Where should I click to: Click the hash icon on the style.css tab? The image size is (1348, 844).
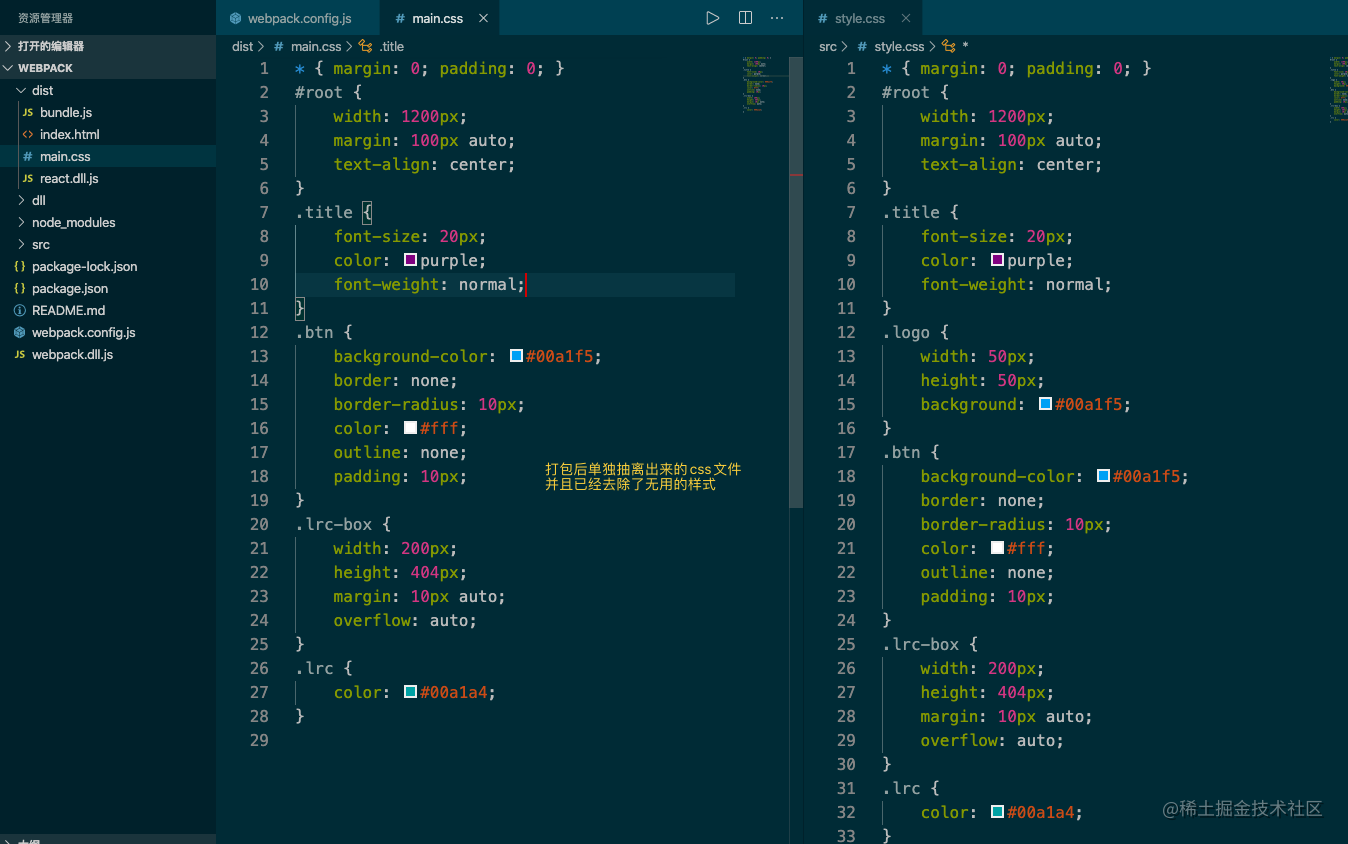822,18
